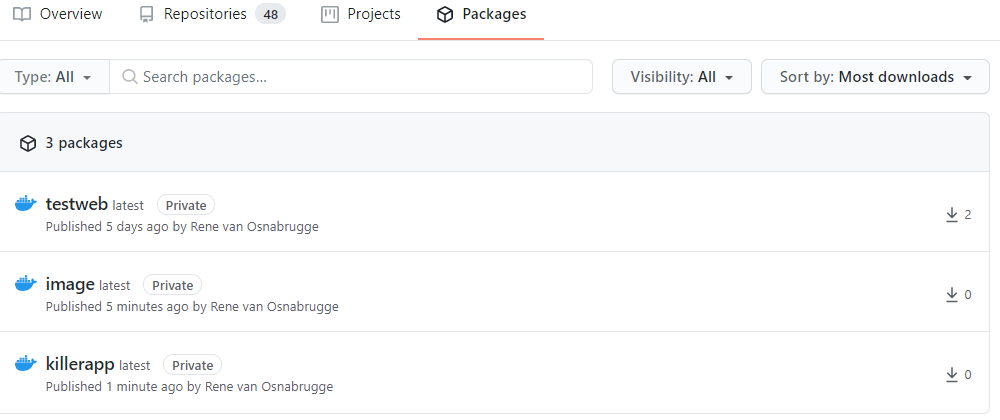Click the Private badge next to killerapp
Image resolution: width=1000 pixels, height=420 pixels.
[192, 365]
